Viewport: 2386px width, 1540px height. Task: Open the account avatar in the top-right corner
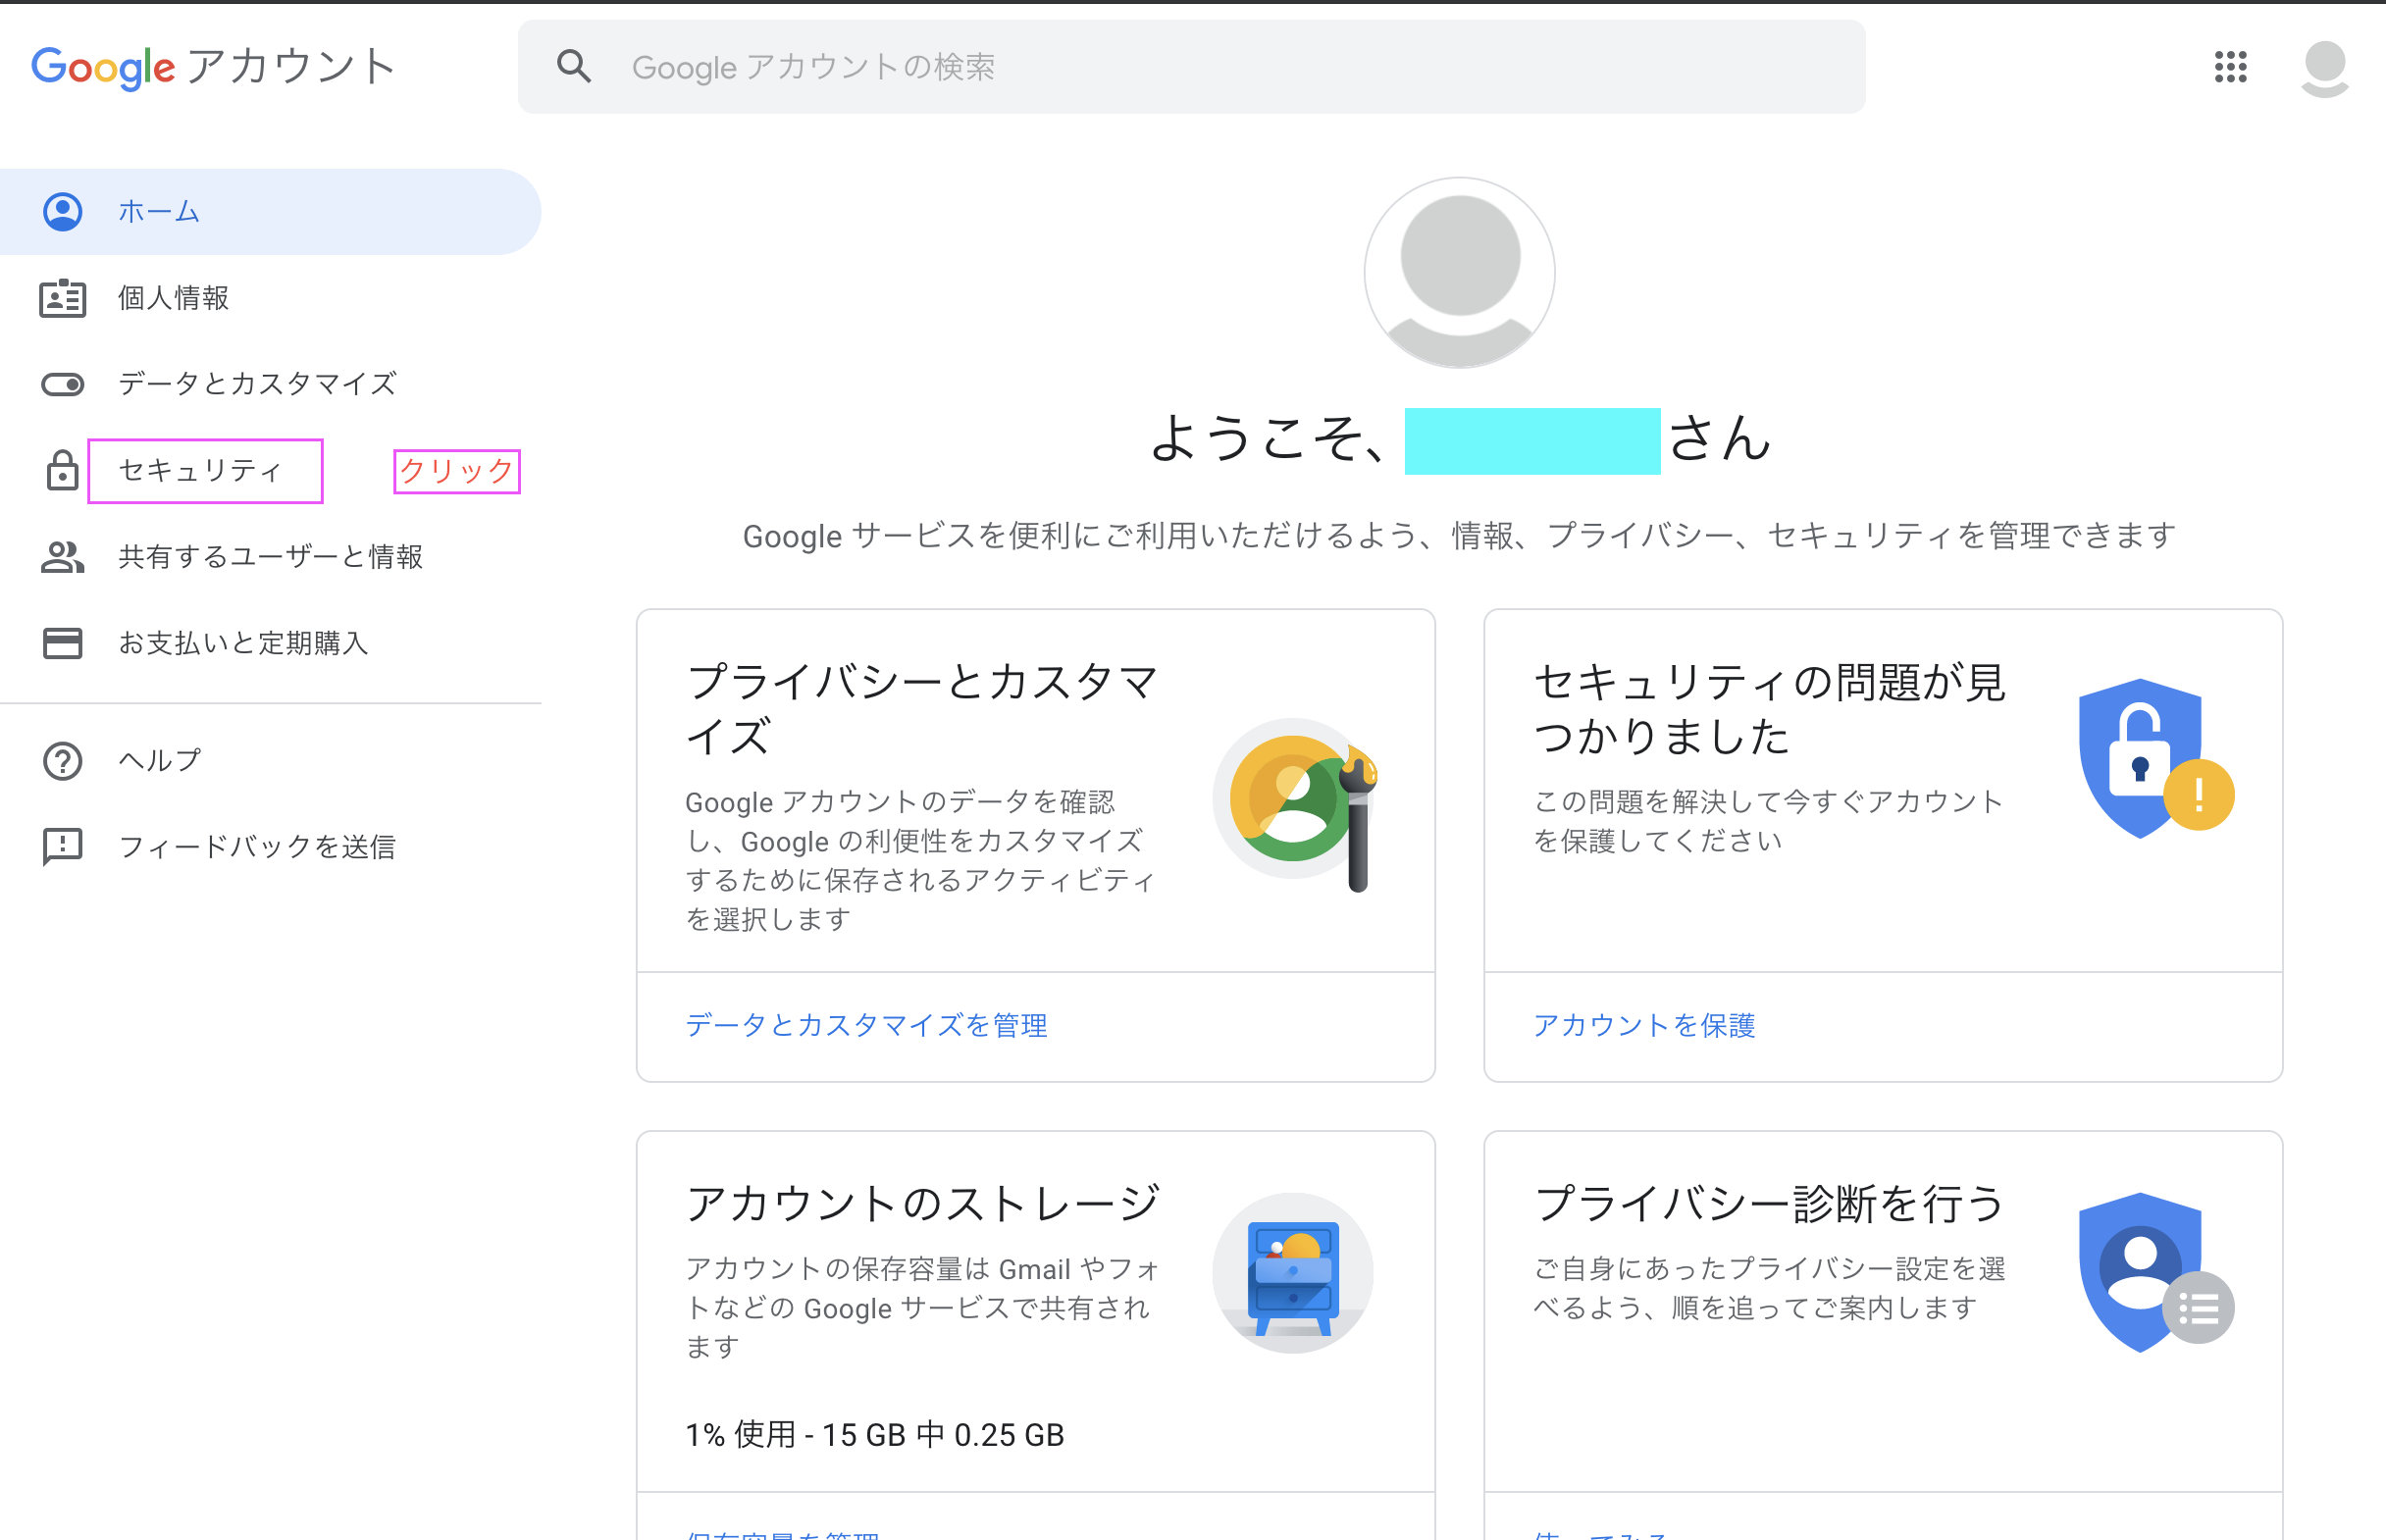click(x=2324, y=67)
